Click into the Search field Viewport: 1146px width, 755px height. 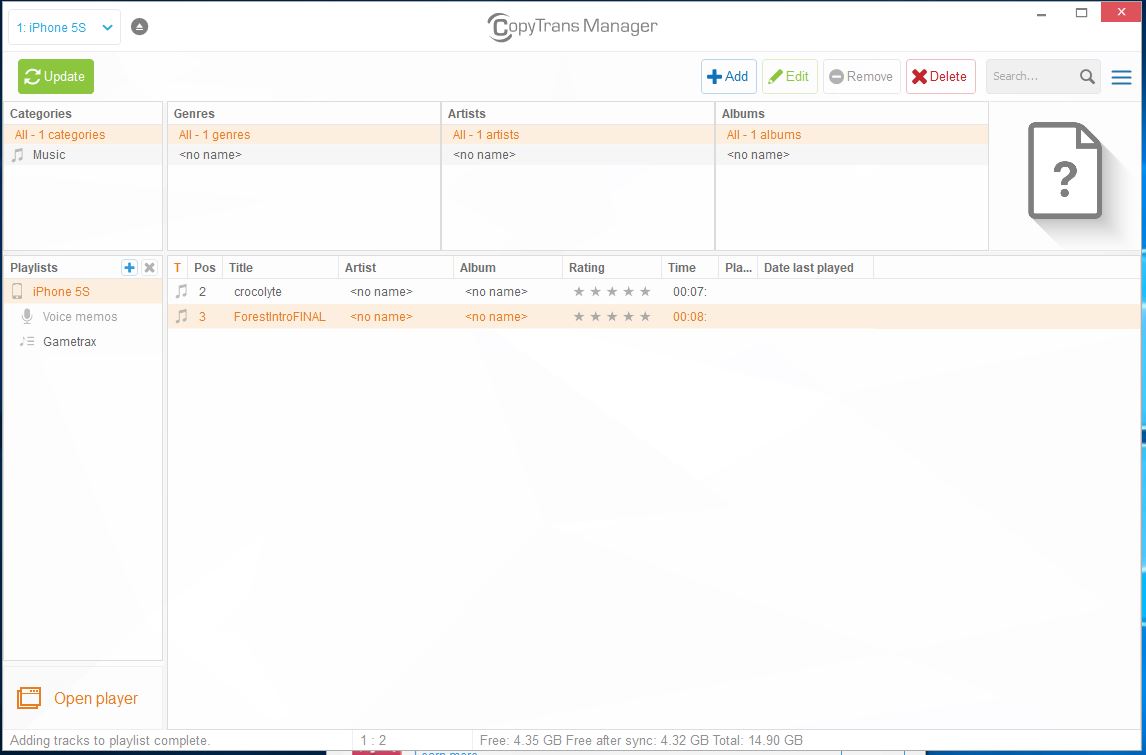pyautogui.click(x=1028, y=77)
